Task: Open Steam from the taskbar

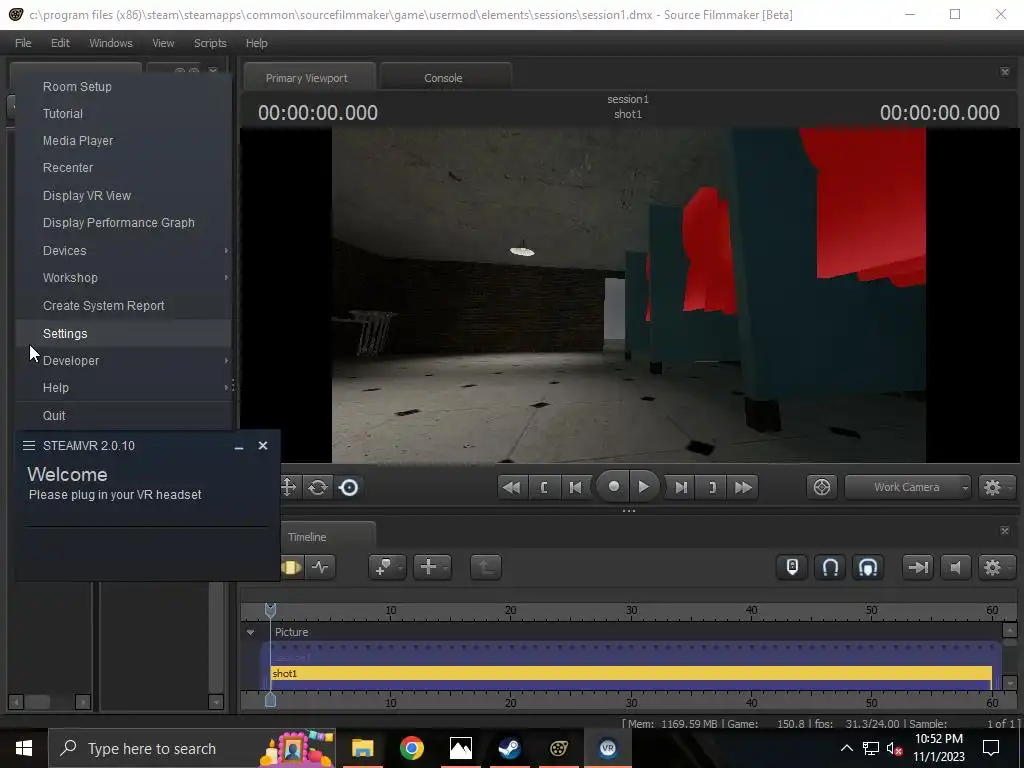Action: [509, 748]
